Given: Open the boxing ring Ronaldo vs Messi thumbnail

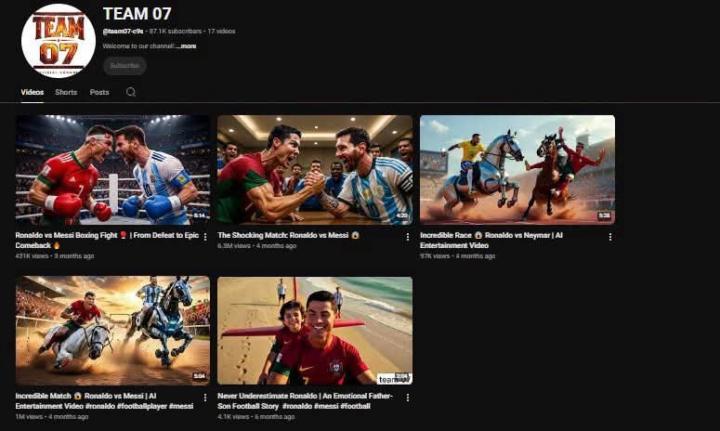Looking at the screenshot, I should (113, 170).
